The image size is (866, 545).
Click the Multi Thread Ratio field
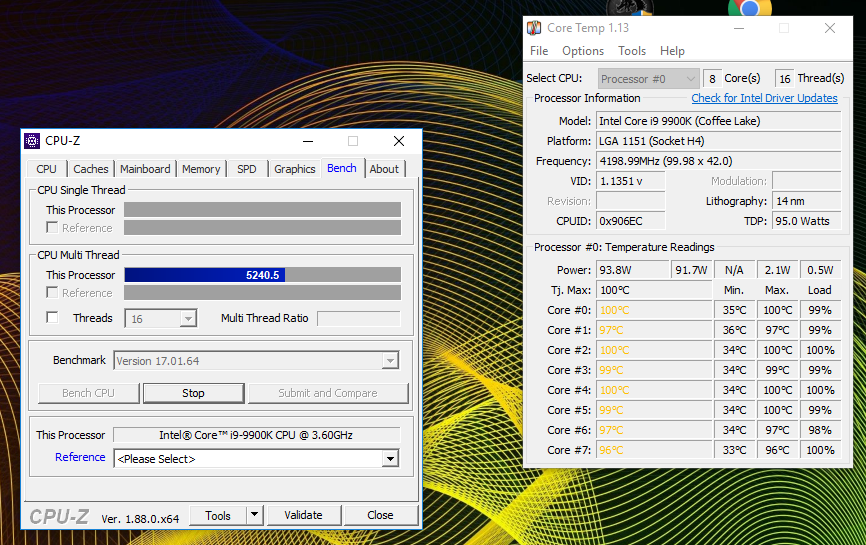tap(358, 319)
